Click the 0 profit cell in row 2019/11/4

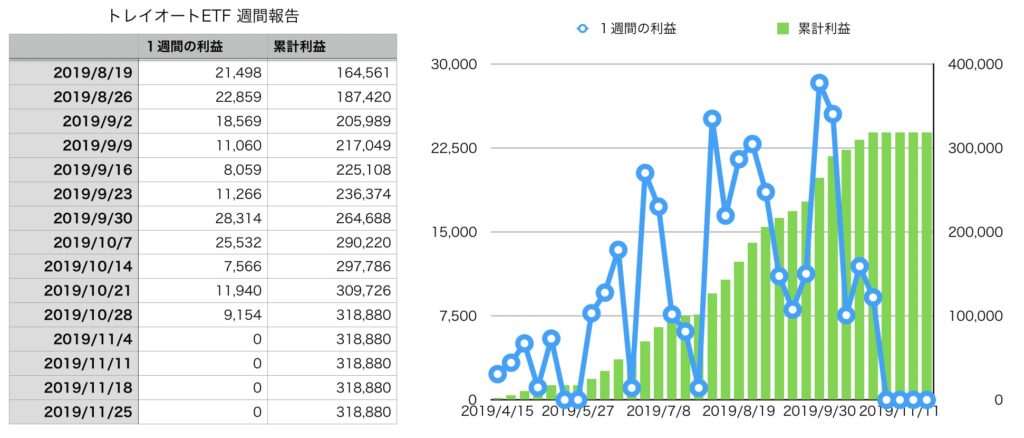click(x=203, y=339)
